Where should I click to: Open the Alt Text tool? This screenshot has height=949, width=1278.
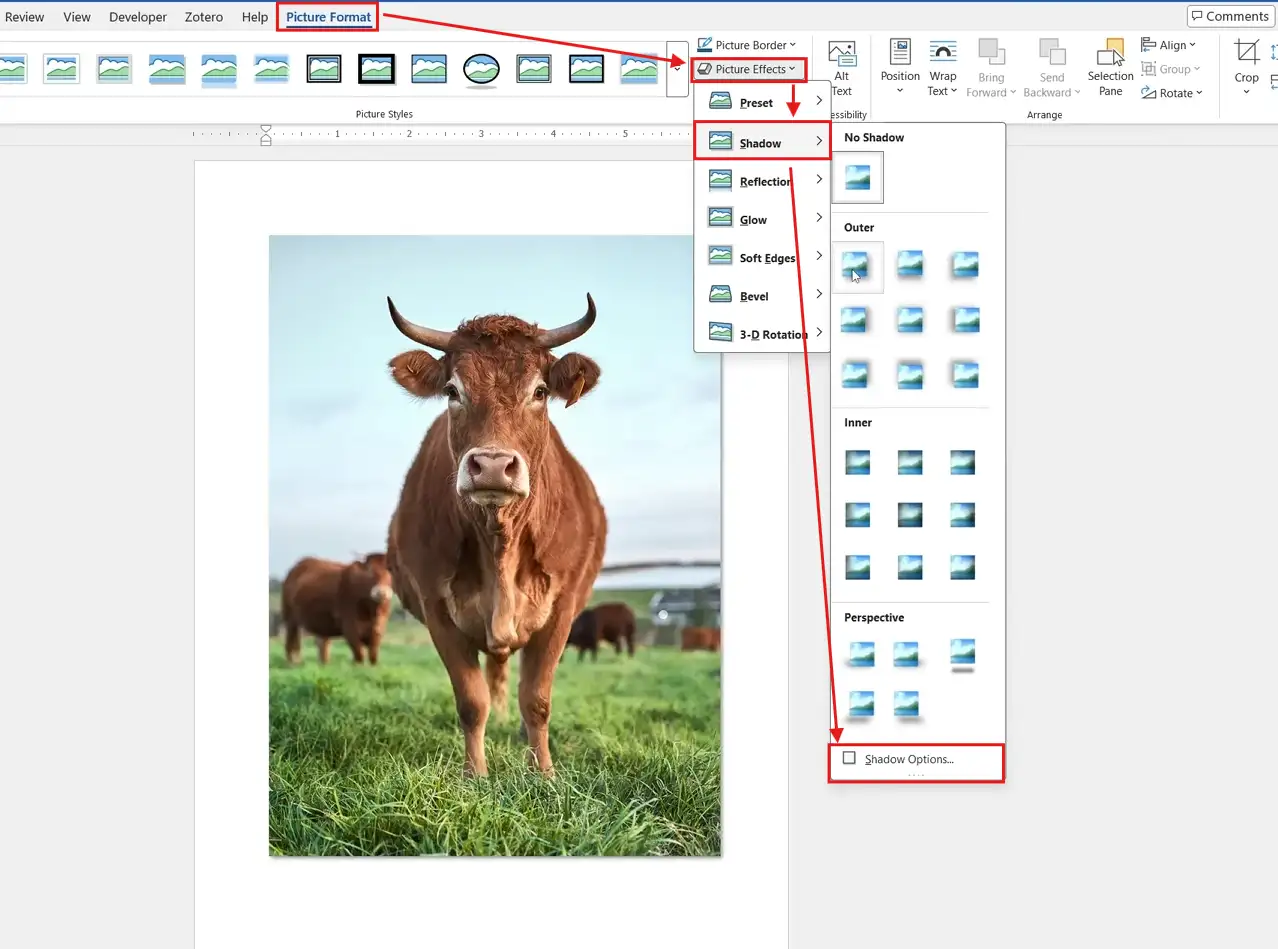tap(842, 68)
